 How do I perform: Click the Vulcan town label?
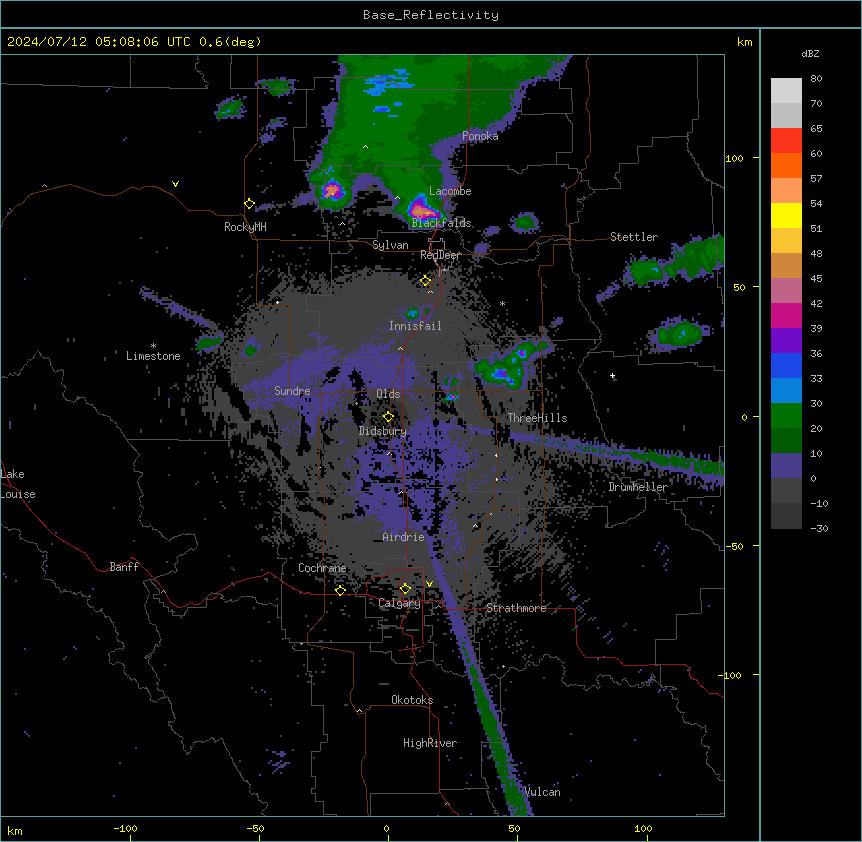tap(543, 792)
